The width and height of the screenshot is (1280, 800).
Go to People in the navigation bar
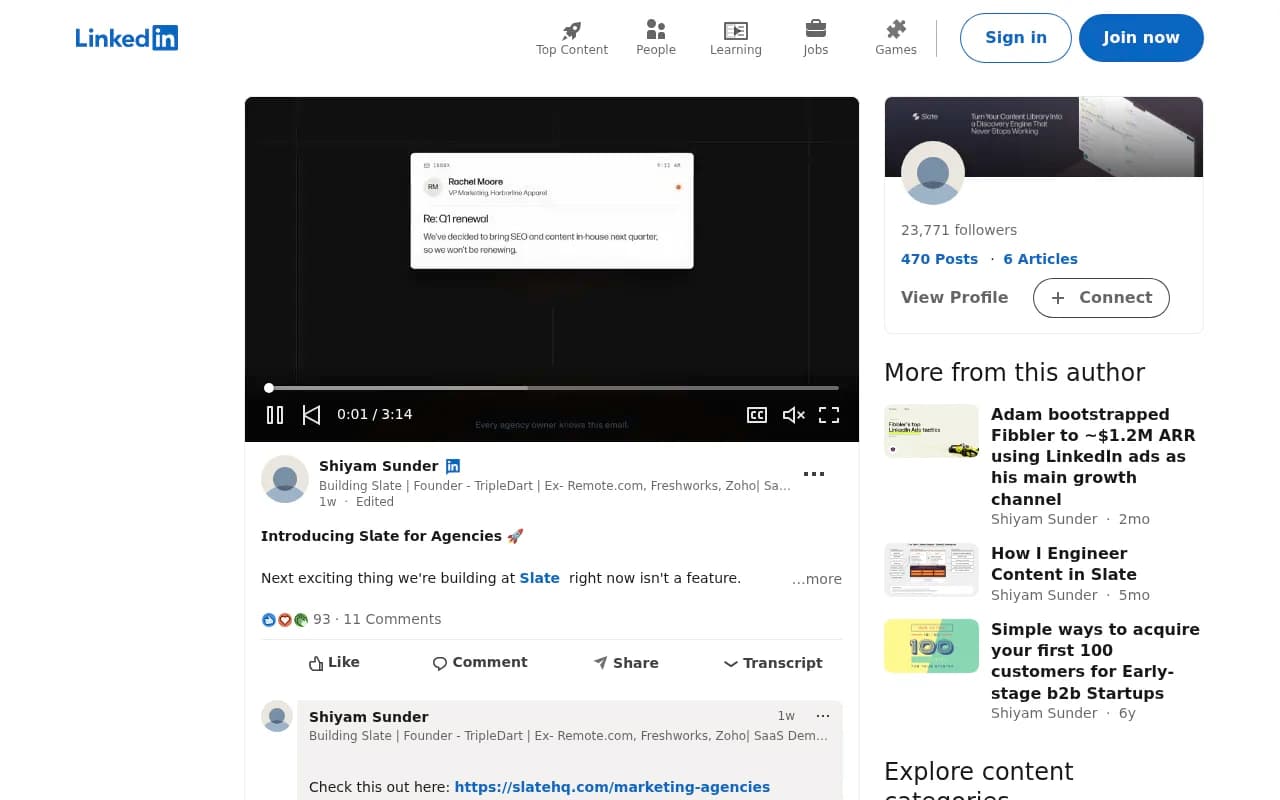click(x=656, y=39)
